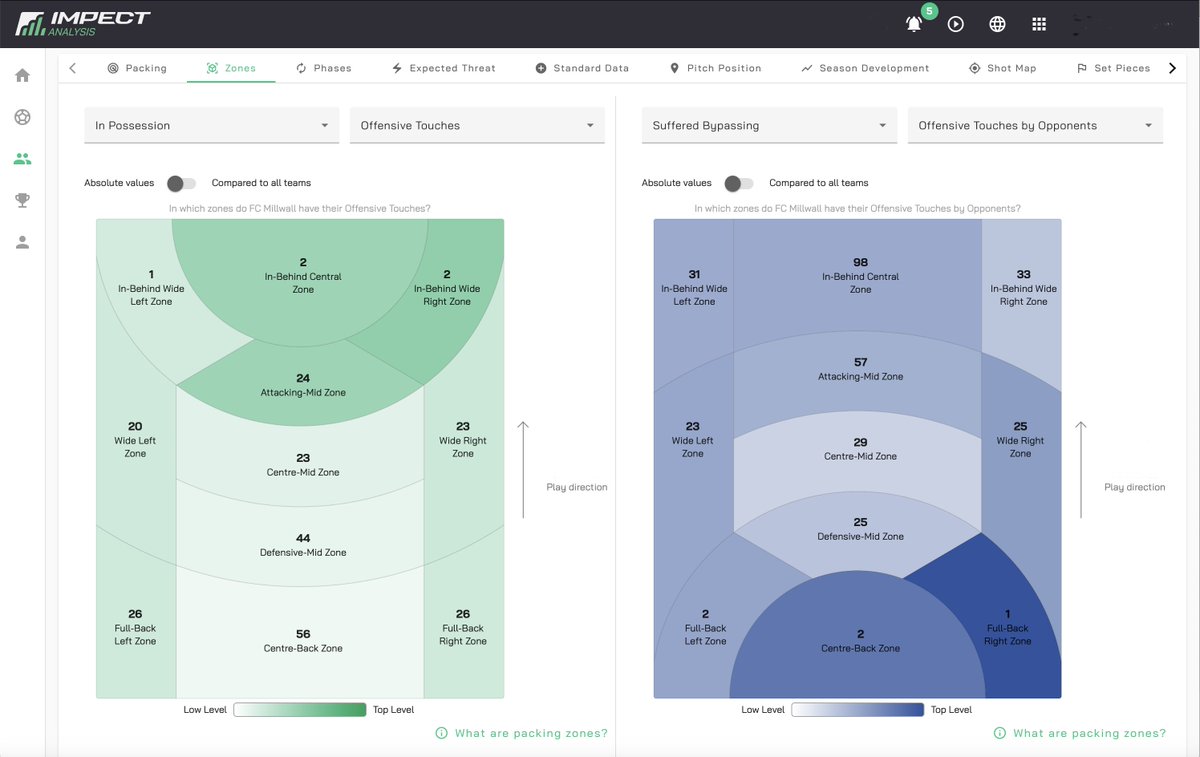This screenshot has height=757, width=1200.
Task: Open Offensive Touches by Opponents dropdown
Action: [x=1035, y=126]
